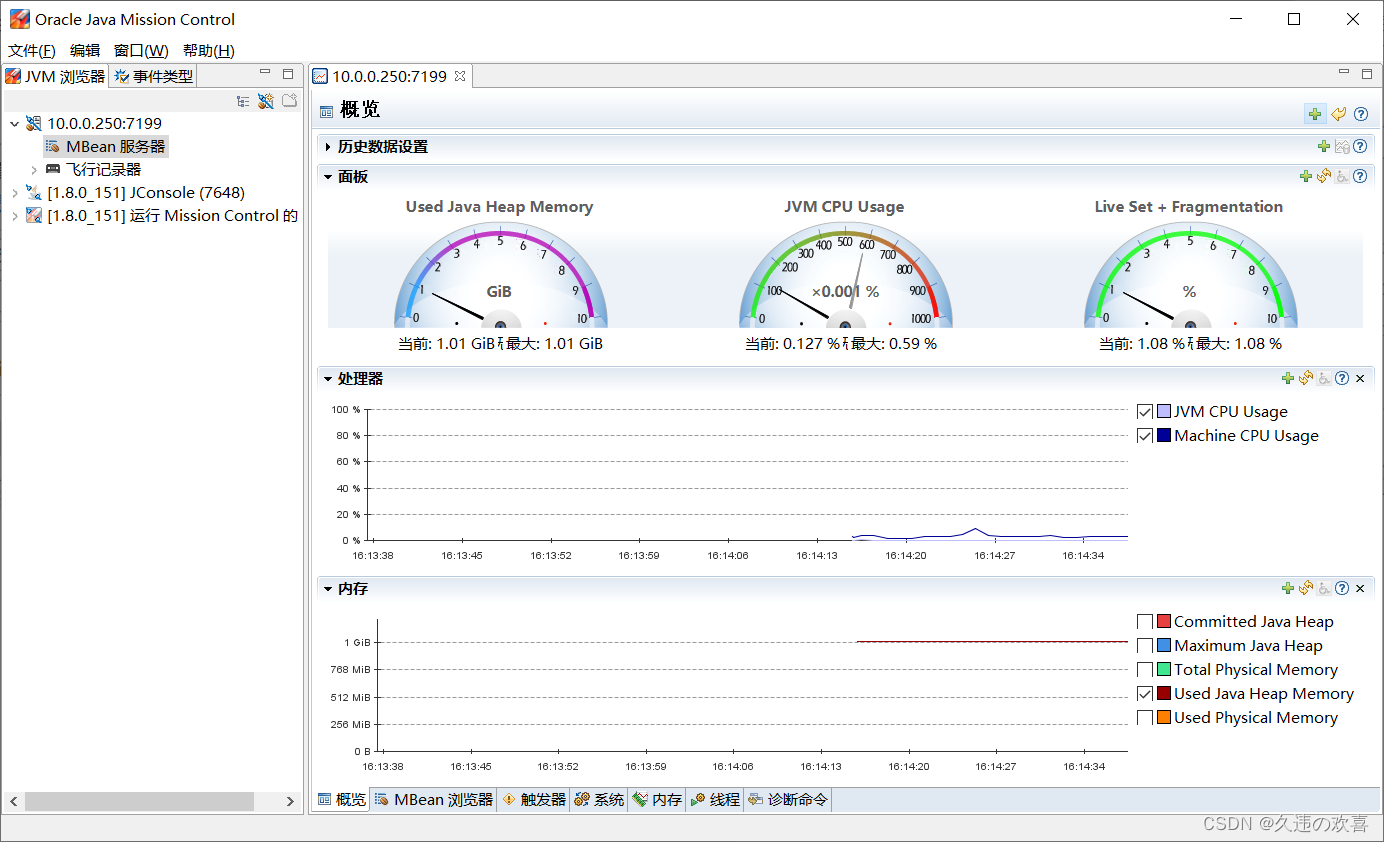Click the JVM CPU Usage color swatch
The width and height of the screenshot is (1384, 842).
(1164, 412)
